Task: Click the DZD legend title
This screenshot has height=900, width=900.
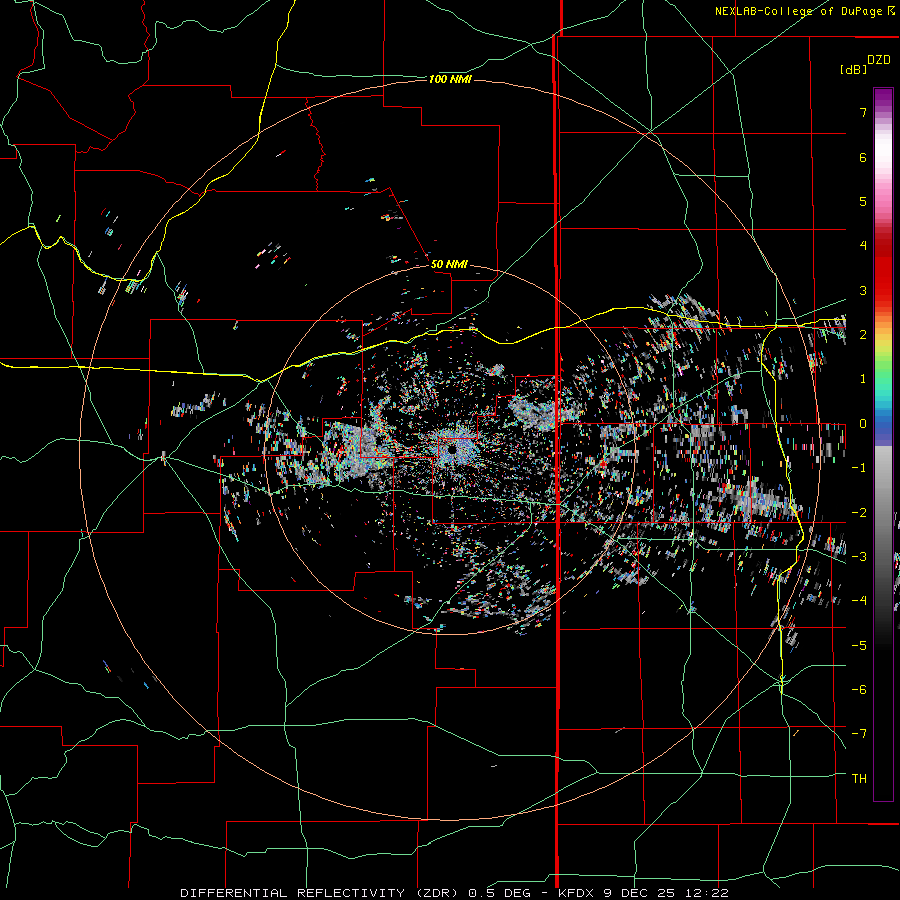Action: pyautogui.click(x=879, y=60)
